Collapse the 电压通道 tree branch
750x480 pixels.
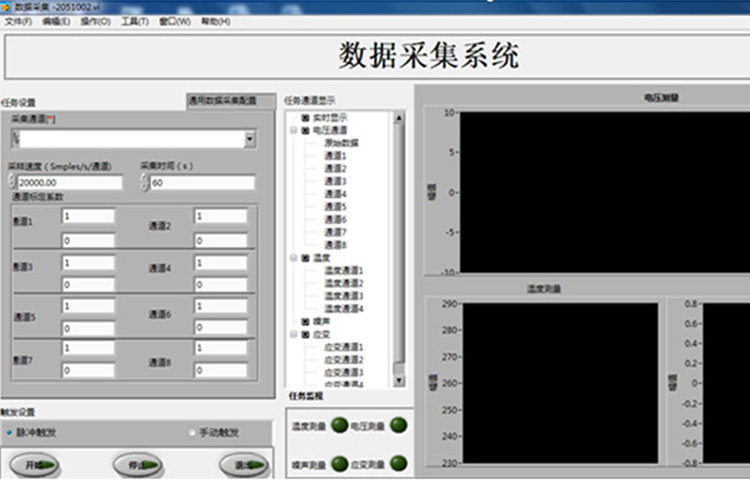[293, 130]
